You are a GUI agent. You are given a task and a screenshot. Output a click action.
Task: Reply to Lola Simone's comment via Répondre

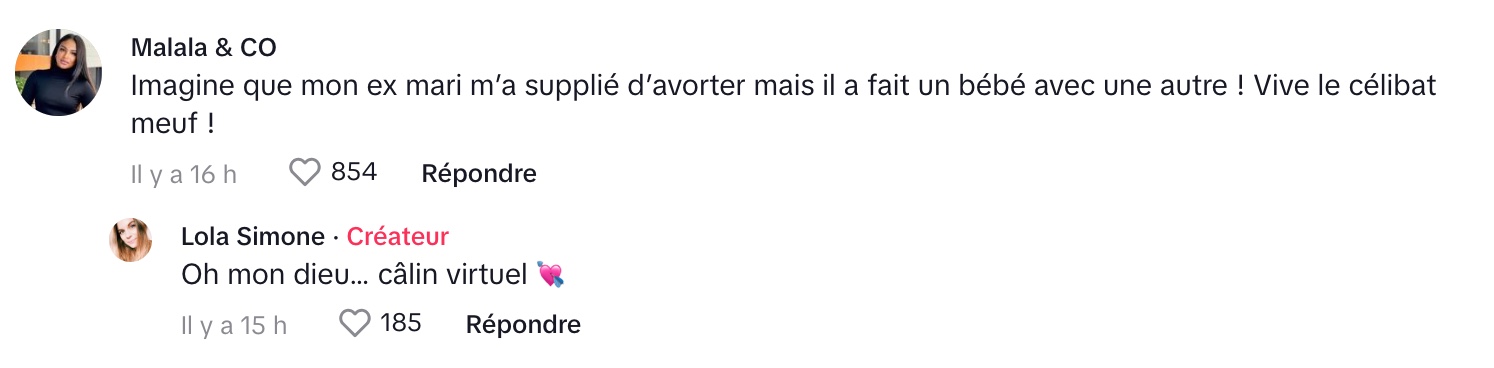523,324
